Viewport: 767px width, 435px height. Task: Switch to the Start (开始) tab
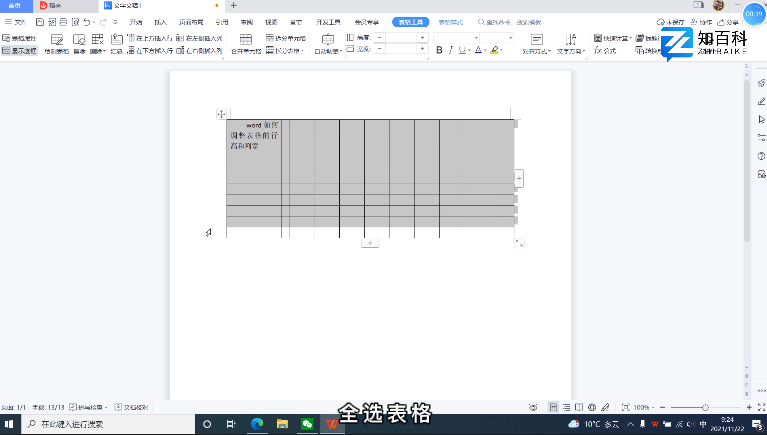coord(136,22)
